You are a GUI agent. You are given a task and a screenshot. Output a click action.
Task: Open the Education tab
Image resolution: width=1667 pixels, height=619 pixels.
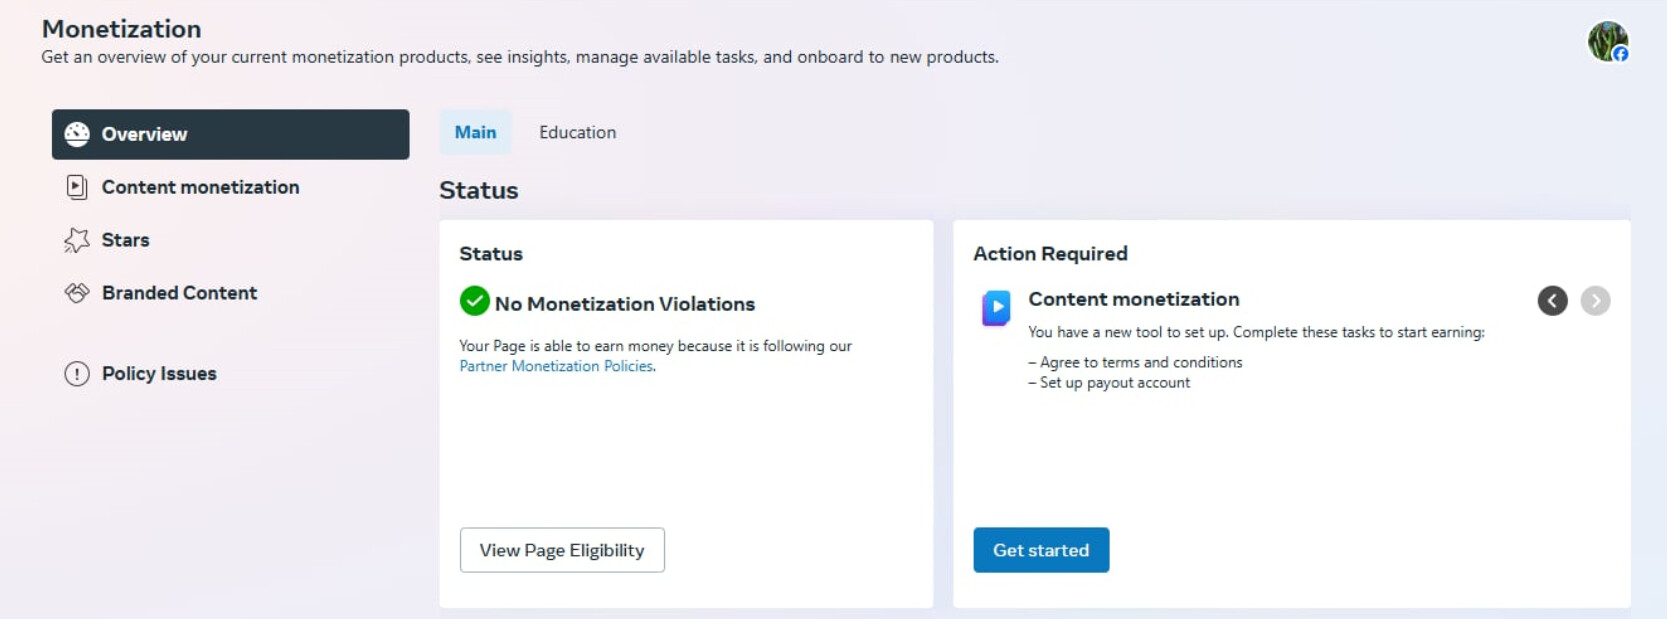click(577, 132)
